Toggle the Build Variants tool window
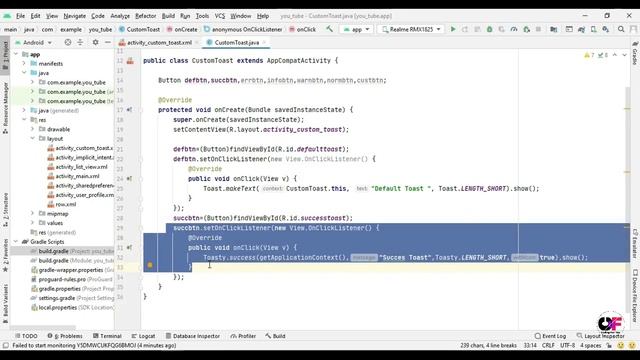The image size is (640, 360). click(5, 304)
